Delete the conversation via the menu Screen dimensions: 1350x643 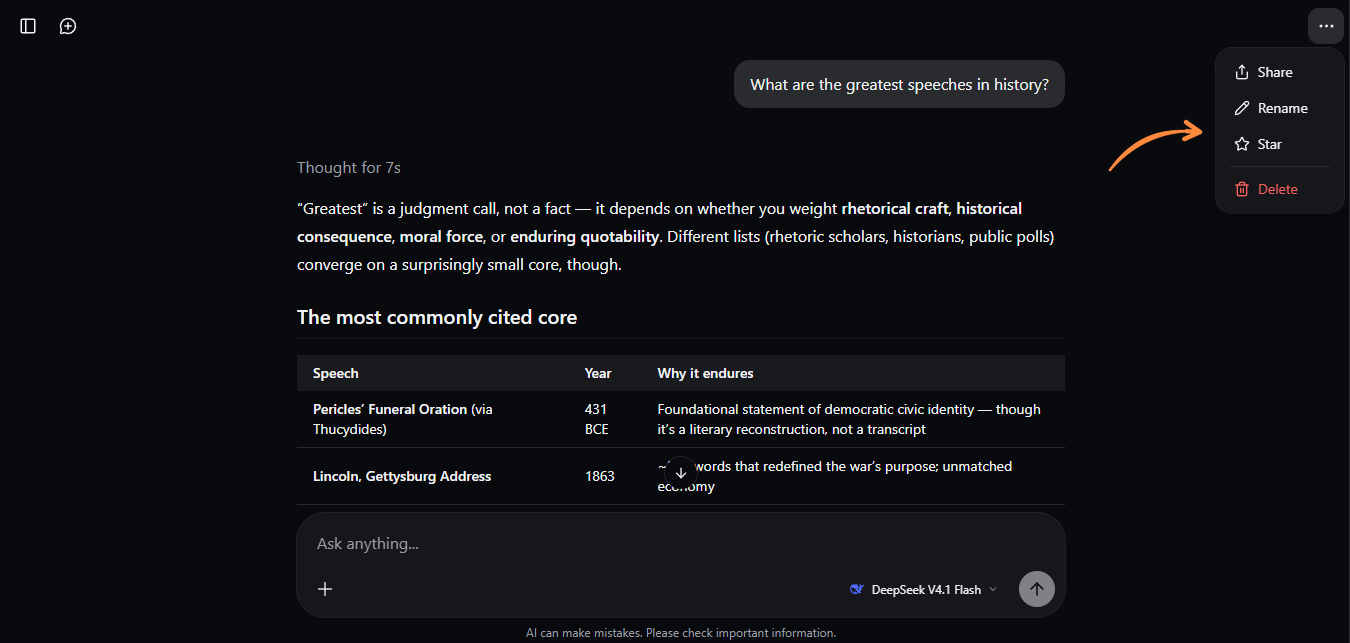[1279, 189]
